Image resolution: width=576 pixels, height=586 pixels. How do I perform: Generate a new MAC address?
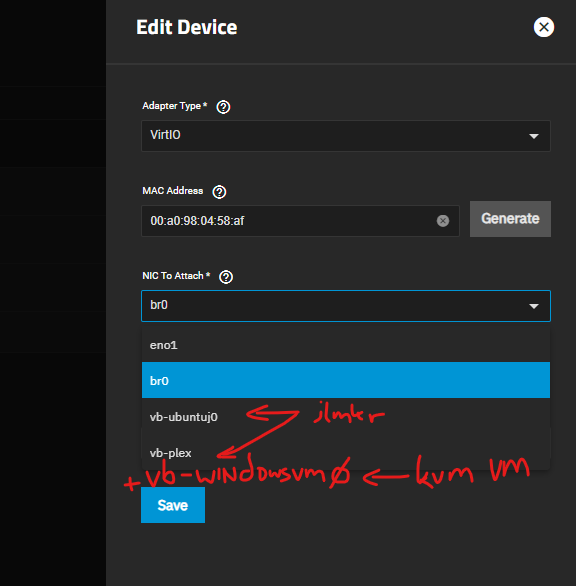click(510, 219)
